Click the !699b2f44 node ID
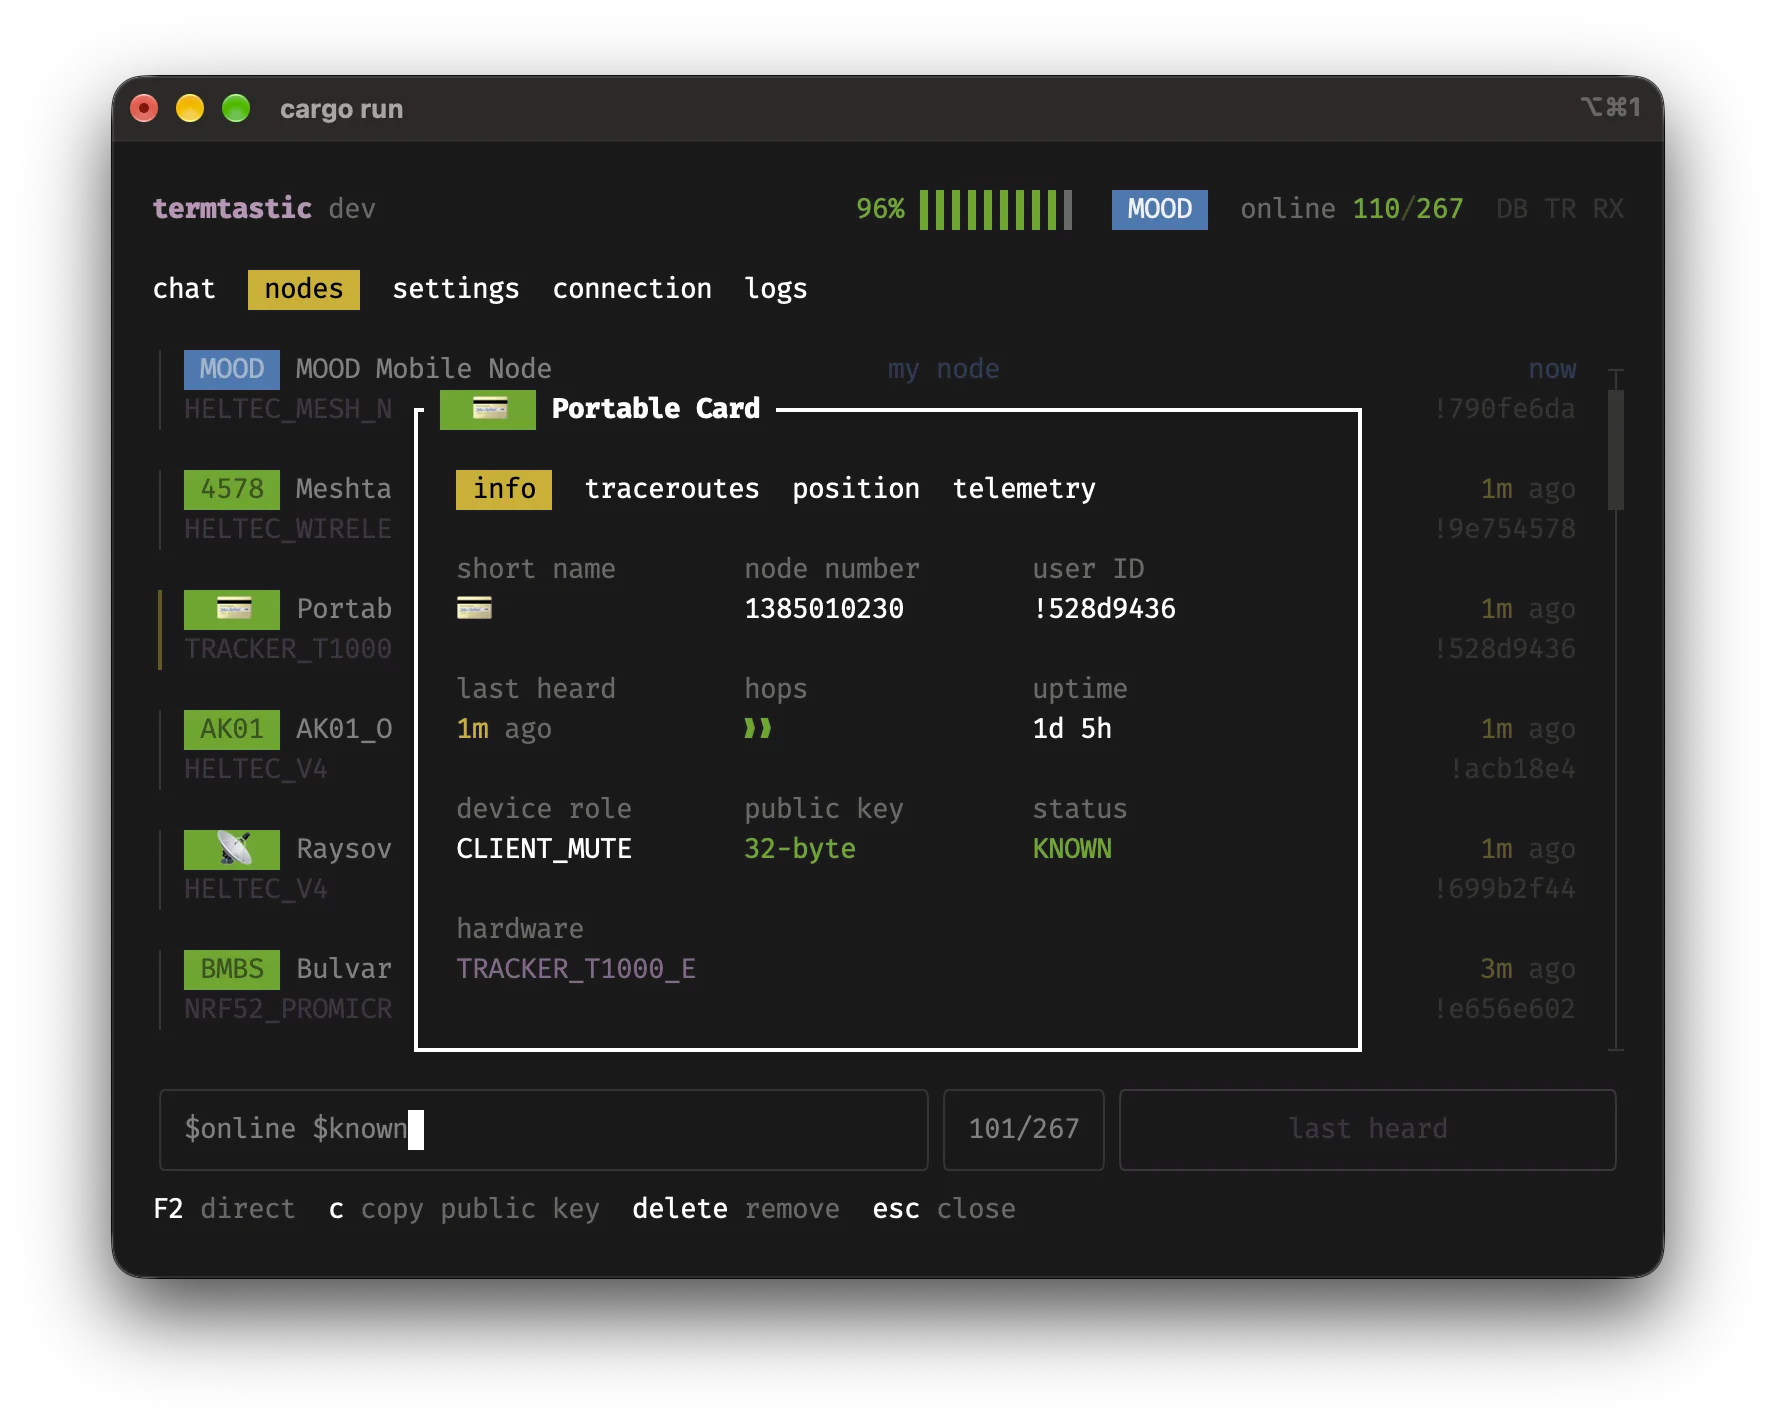1776x1426 pixels. (1504, 889)
